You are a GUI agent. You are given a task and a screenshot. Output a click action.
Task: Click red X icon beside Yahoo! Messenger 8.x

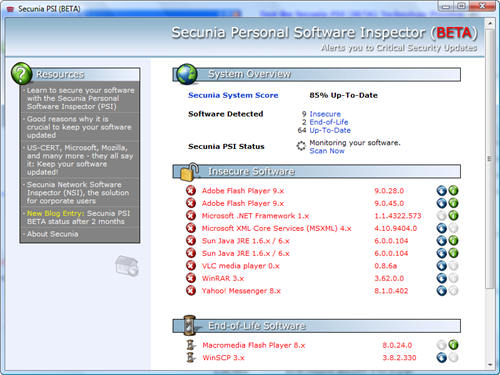coord(191,291)
